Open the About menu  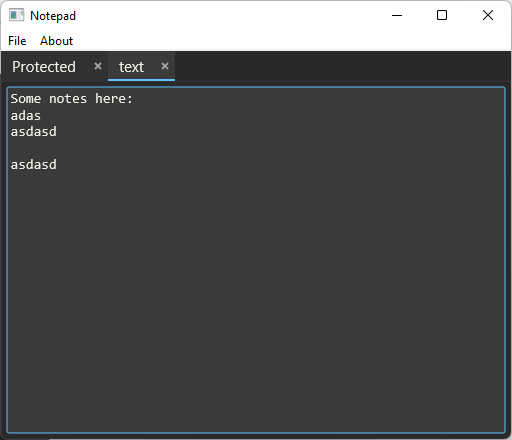(56, 41)
